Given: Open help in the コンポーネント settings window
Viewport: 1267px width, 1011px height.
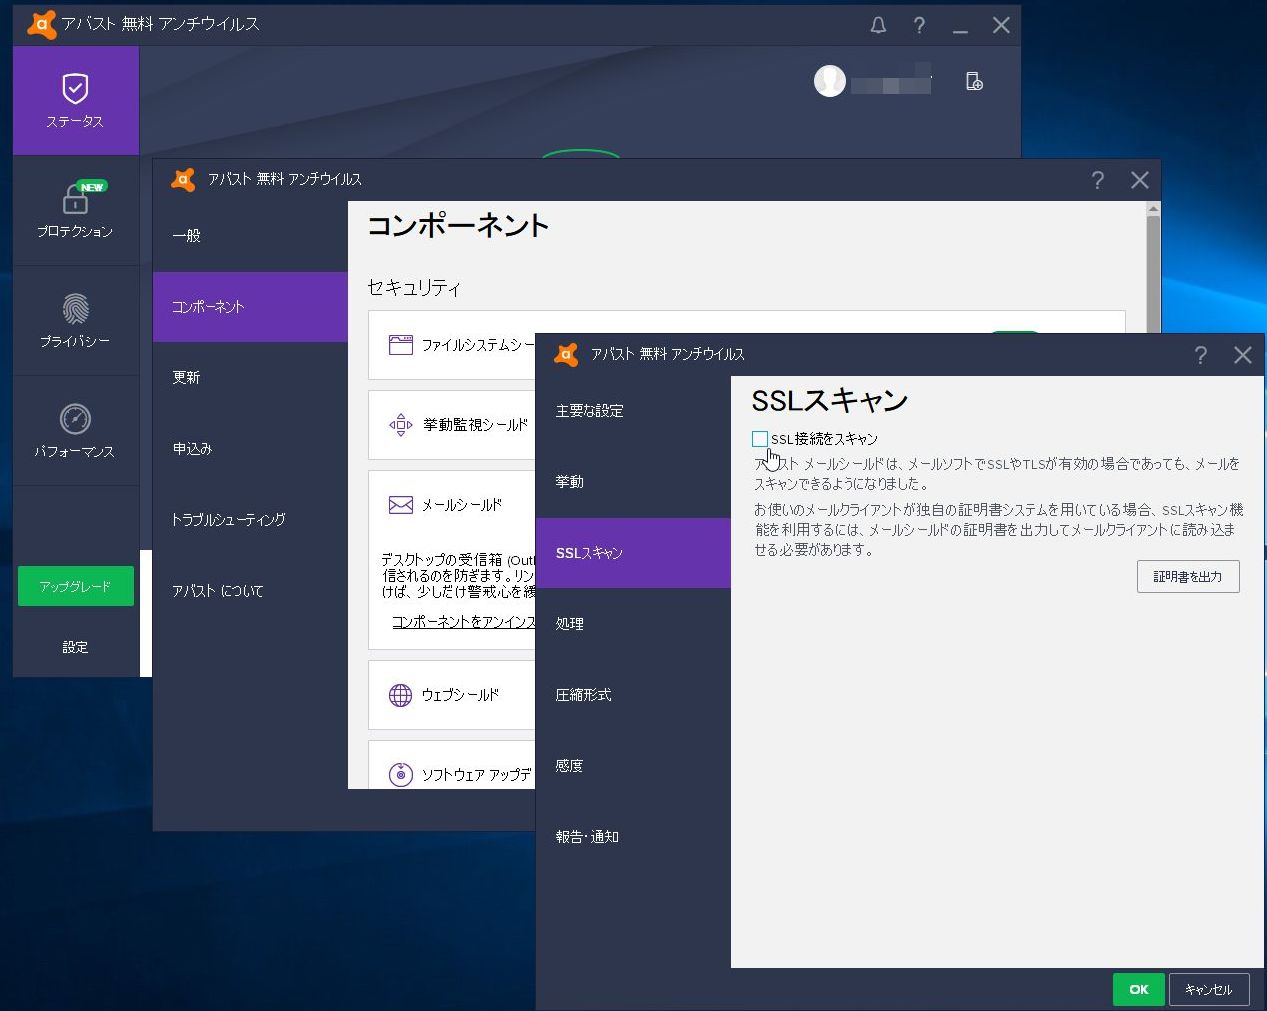Looking at the screenshot, I should coord(1097,180).
